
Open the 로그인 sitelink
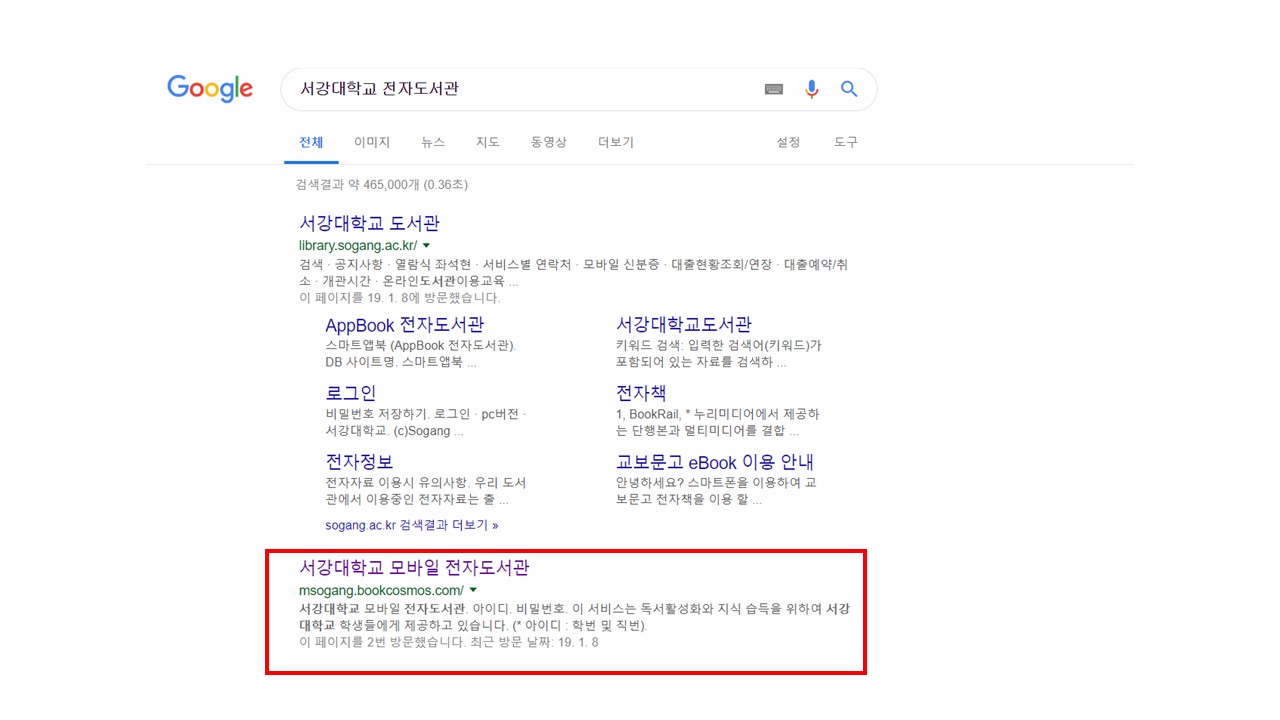coord(350,393)
